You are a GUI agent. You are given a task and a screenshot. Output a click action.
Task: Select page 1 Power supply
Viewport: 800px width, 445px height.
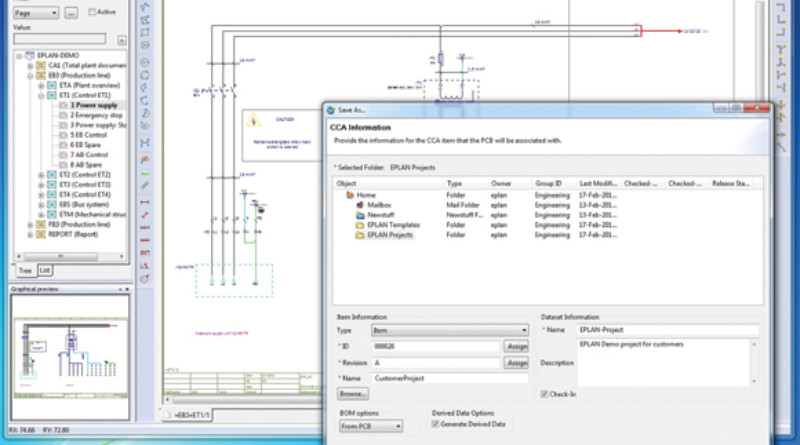click(x=94, y=105)
